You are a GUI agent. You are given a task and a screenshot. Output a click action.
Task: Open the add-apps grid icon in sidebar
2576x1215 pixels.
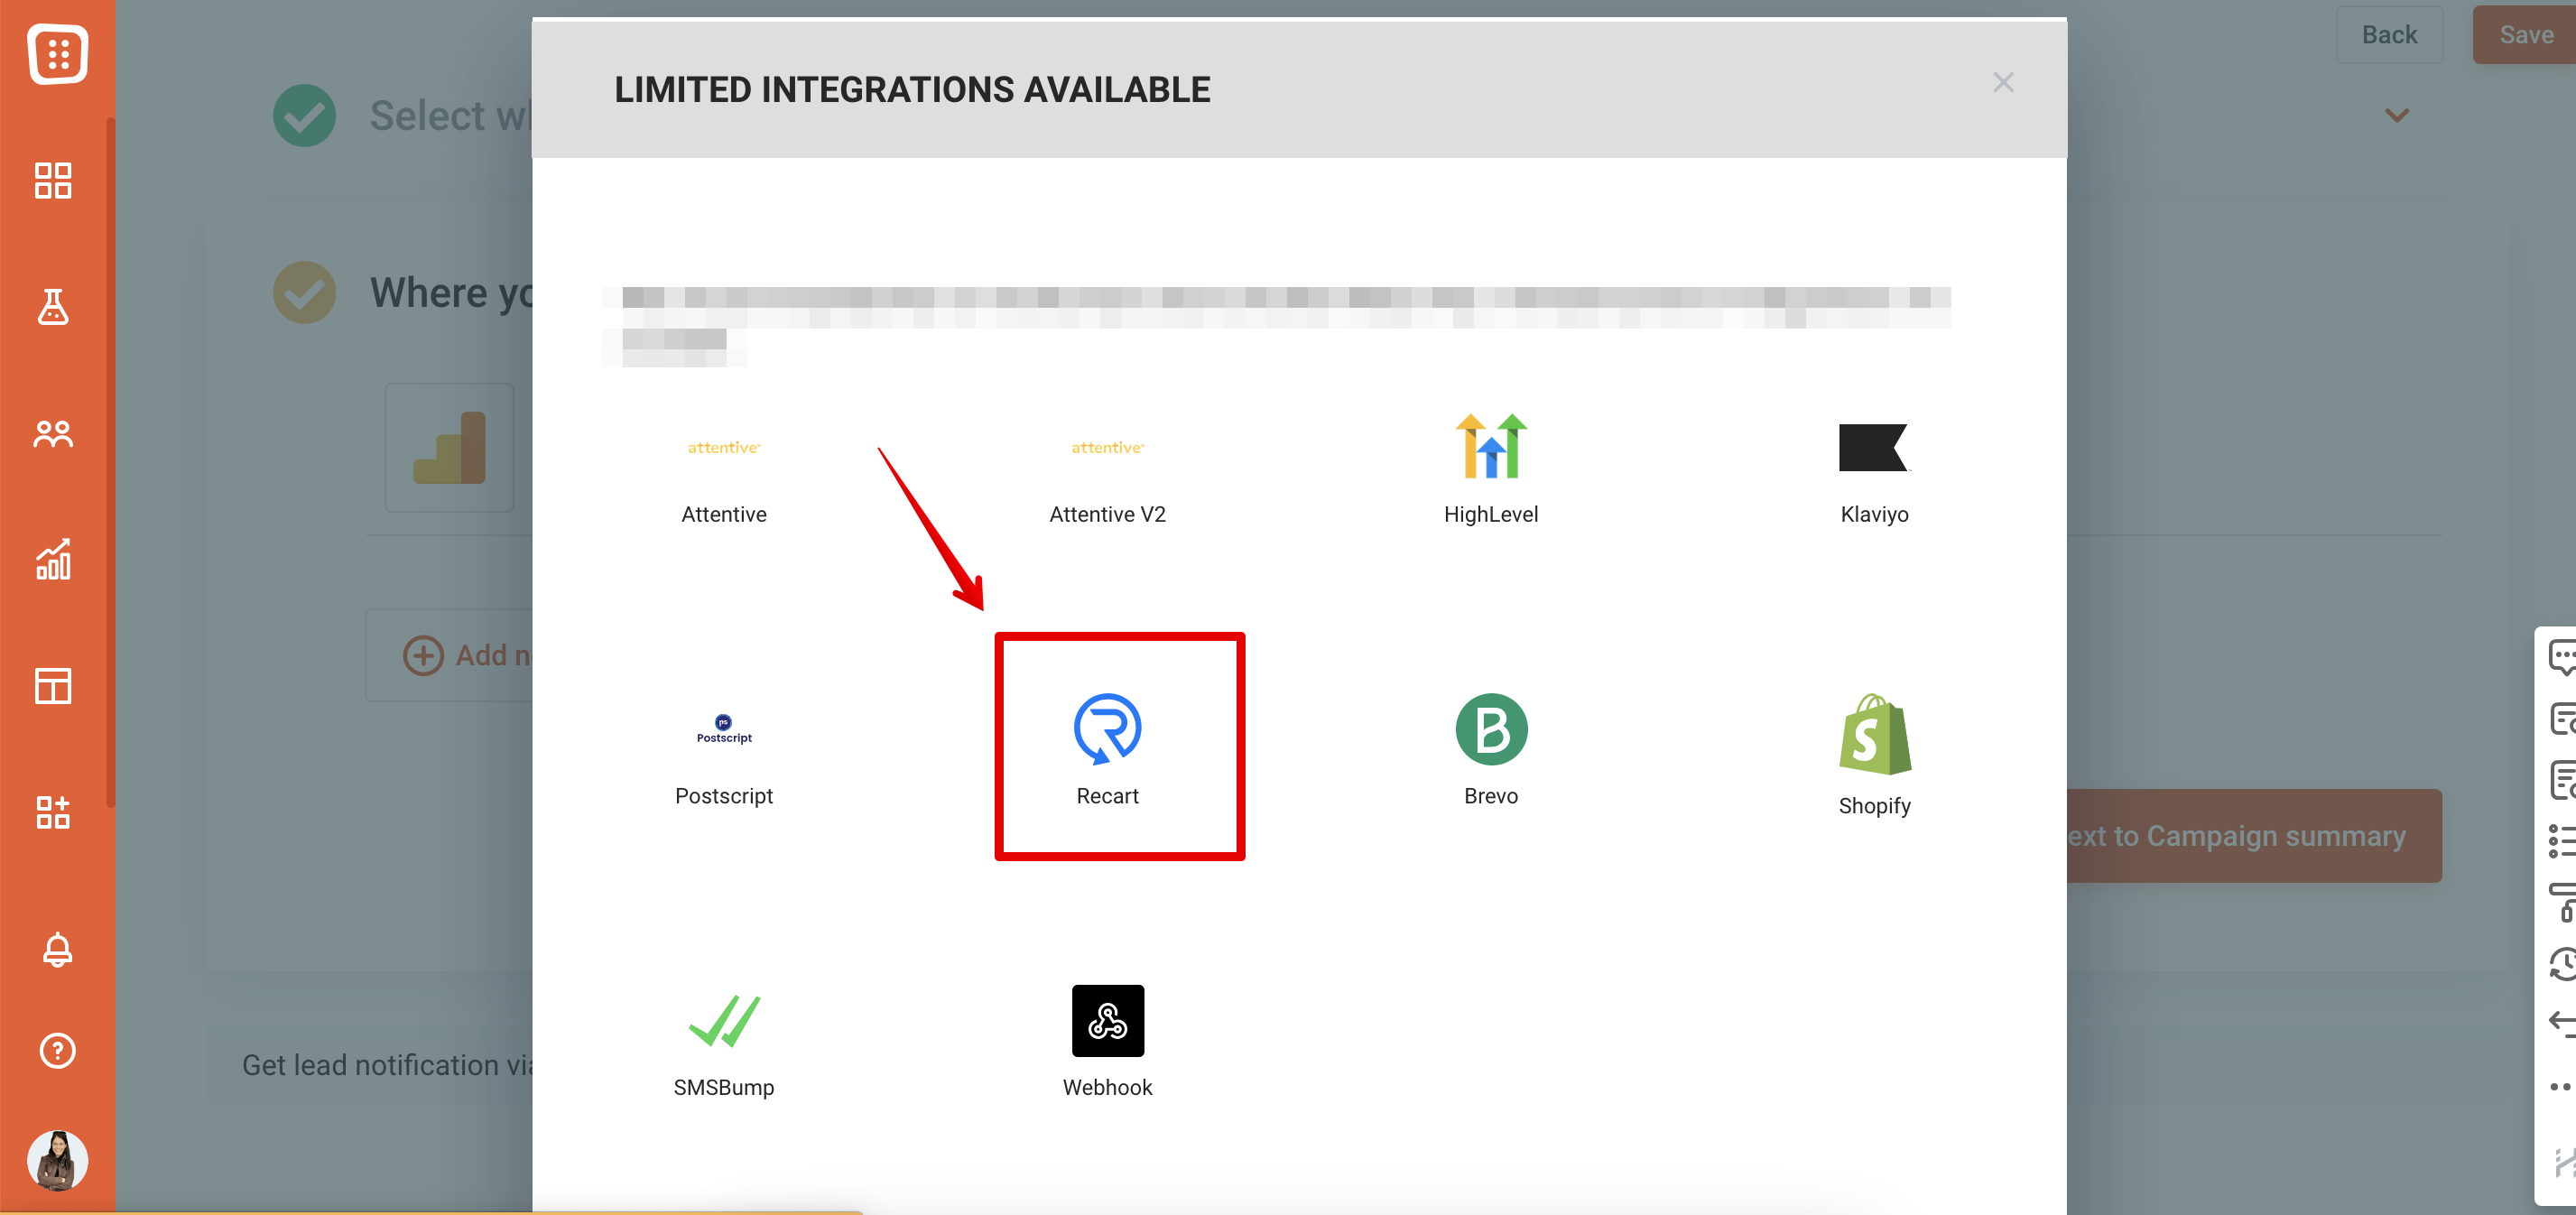point(53,812)
